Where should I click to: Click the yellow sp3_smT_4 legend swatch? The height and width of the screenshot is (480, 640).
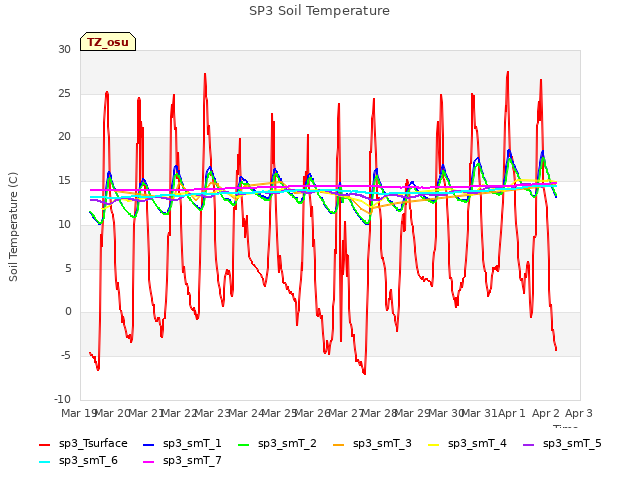point(434,444)
